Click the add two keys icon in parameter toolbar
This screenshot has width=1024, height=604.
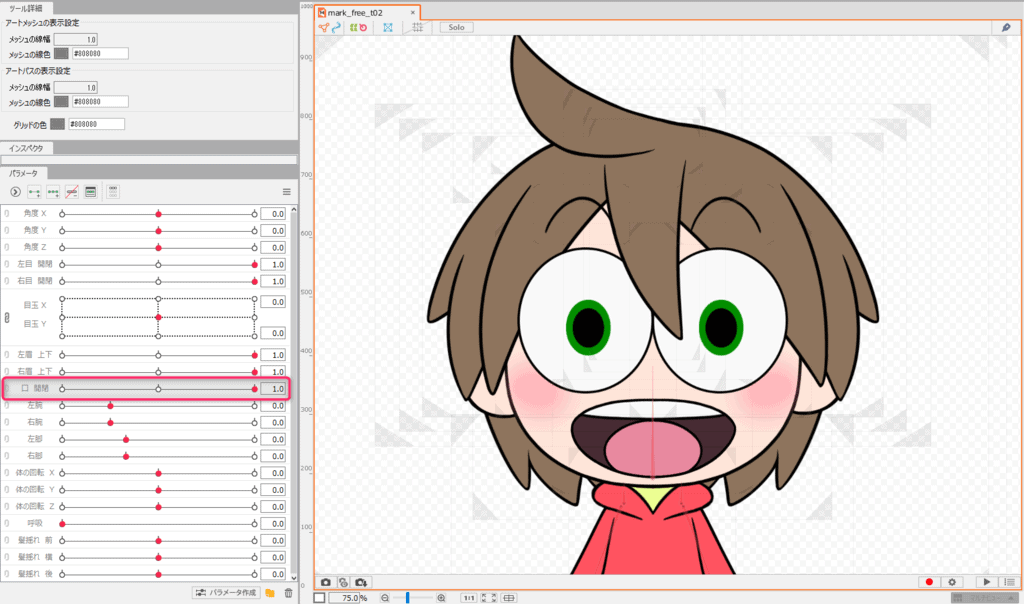[x=34, y=191]
